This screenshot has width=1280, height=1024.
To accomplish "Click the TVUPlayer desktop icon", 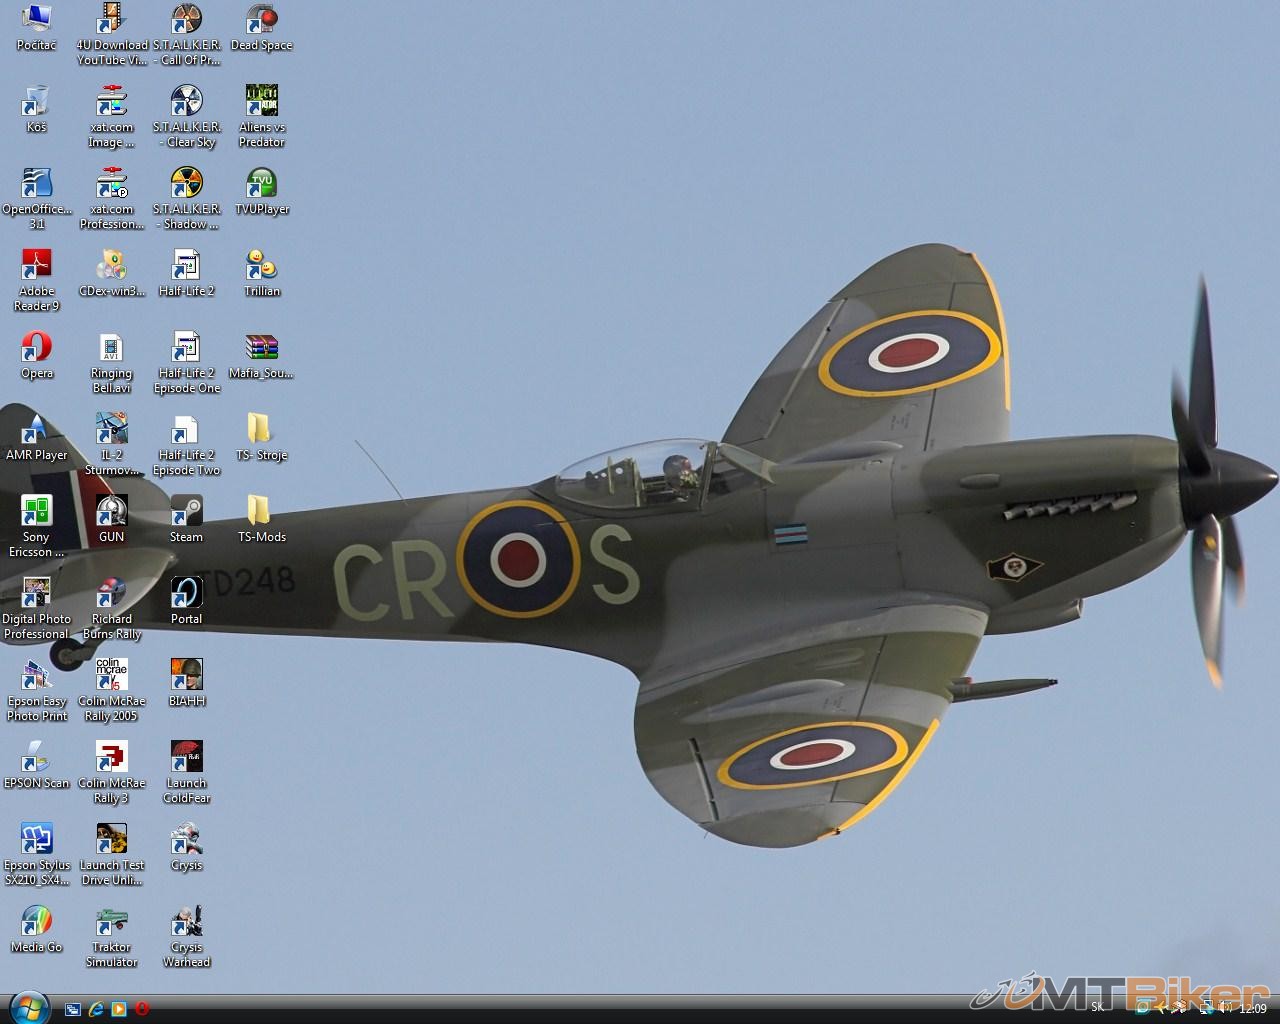I will point(261,184).
